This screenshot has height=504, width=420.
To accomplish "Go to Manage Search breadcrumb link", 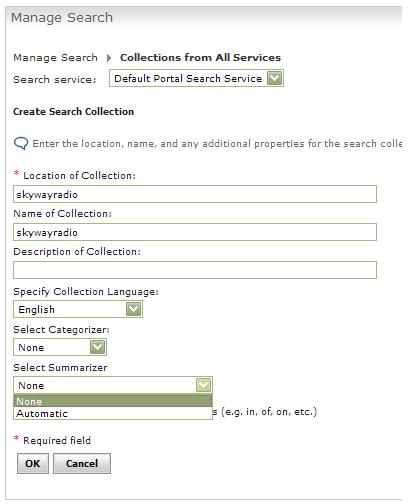I will click(x=55, y=58).
